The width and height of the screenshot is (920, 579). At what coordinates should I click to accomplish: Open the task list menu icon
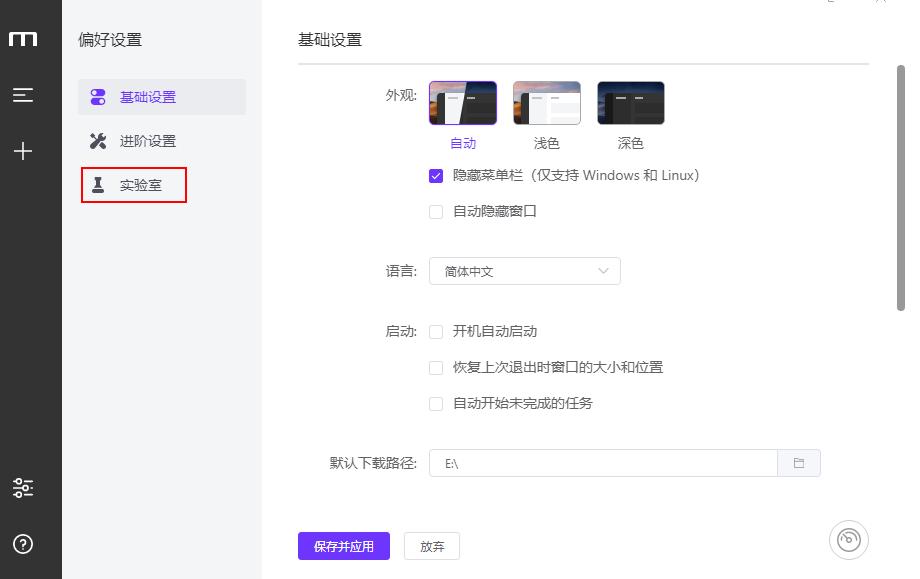tap(23, 94)
